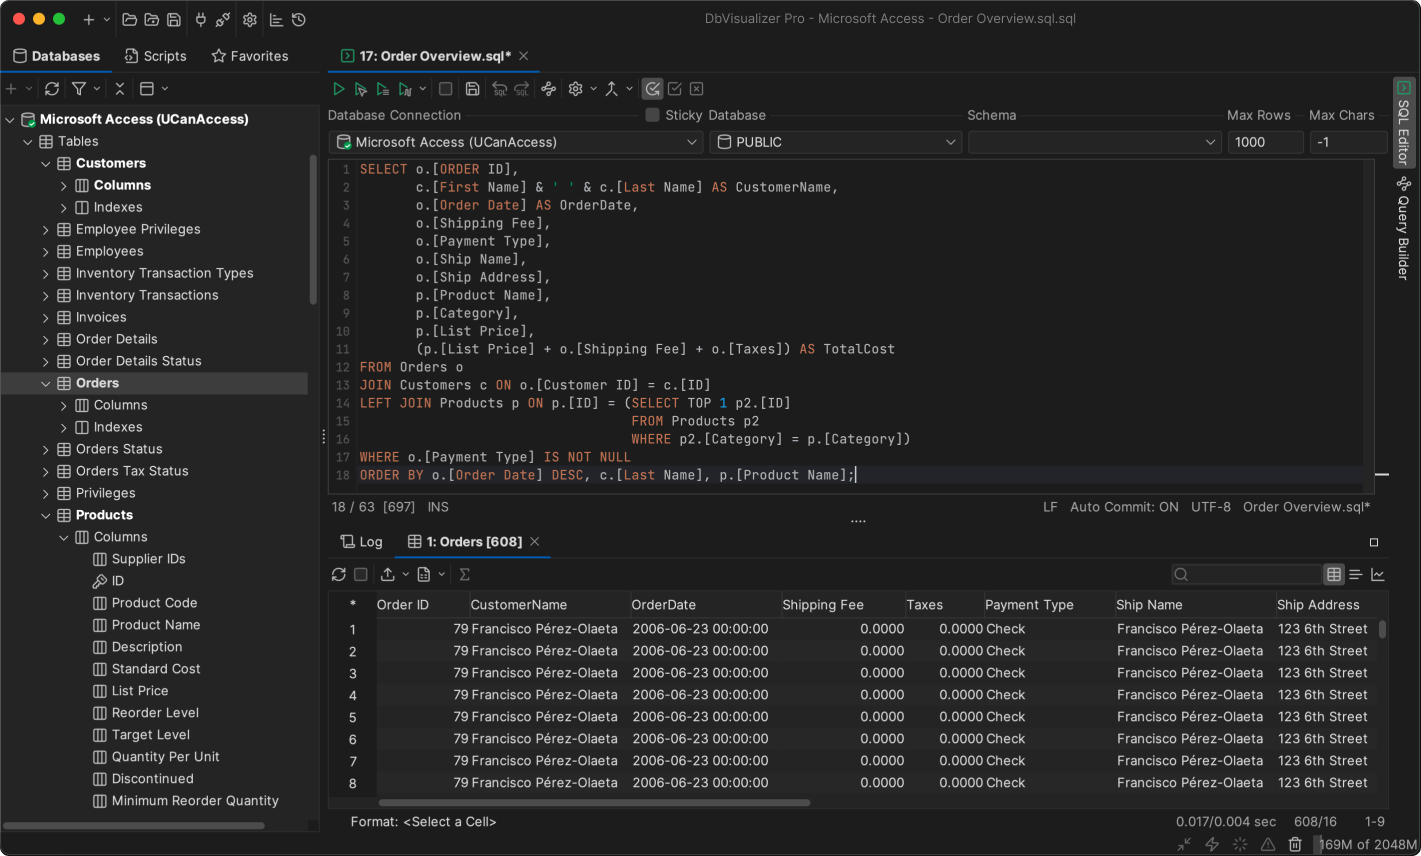
Task: Open tool properties gear in main toolbar
Action: 250,19
